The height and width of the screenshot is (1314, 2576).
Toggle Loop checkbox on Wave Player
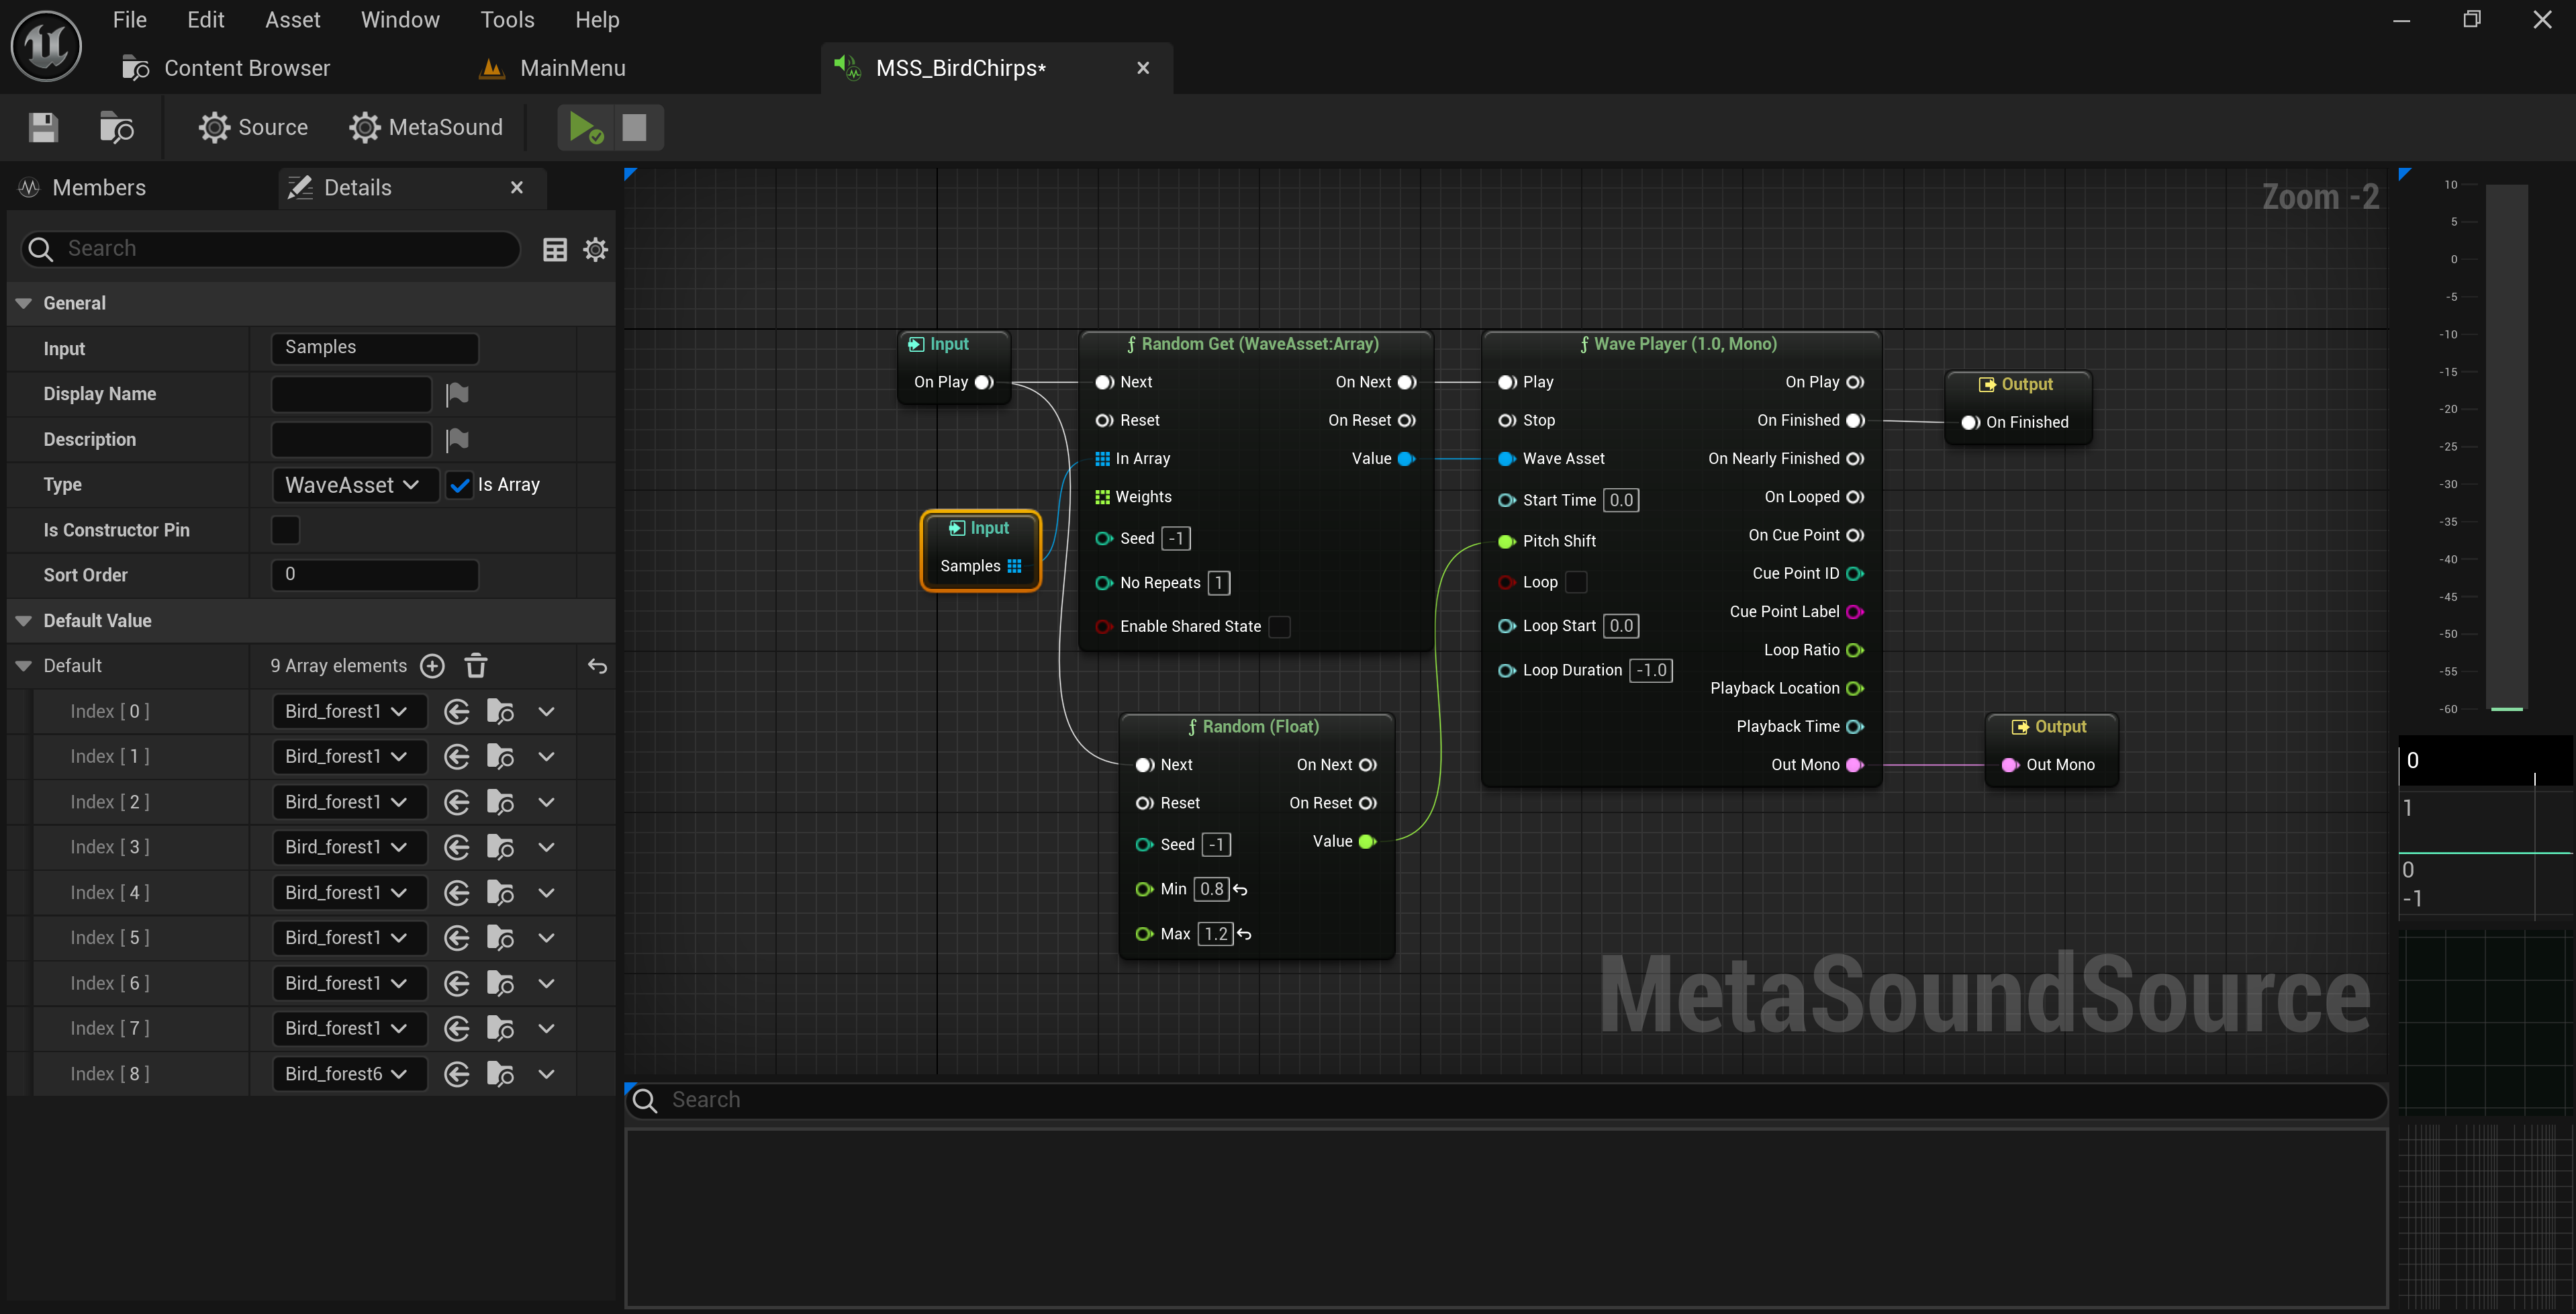pyautogui.click(x=1575, y=582)
